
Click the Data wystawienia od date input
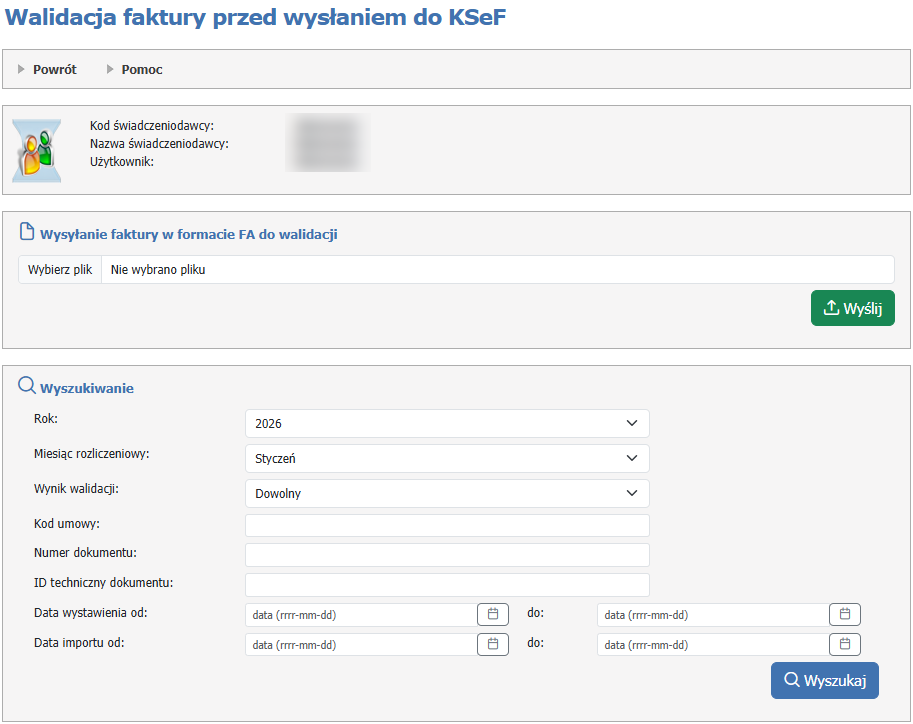360,615
